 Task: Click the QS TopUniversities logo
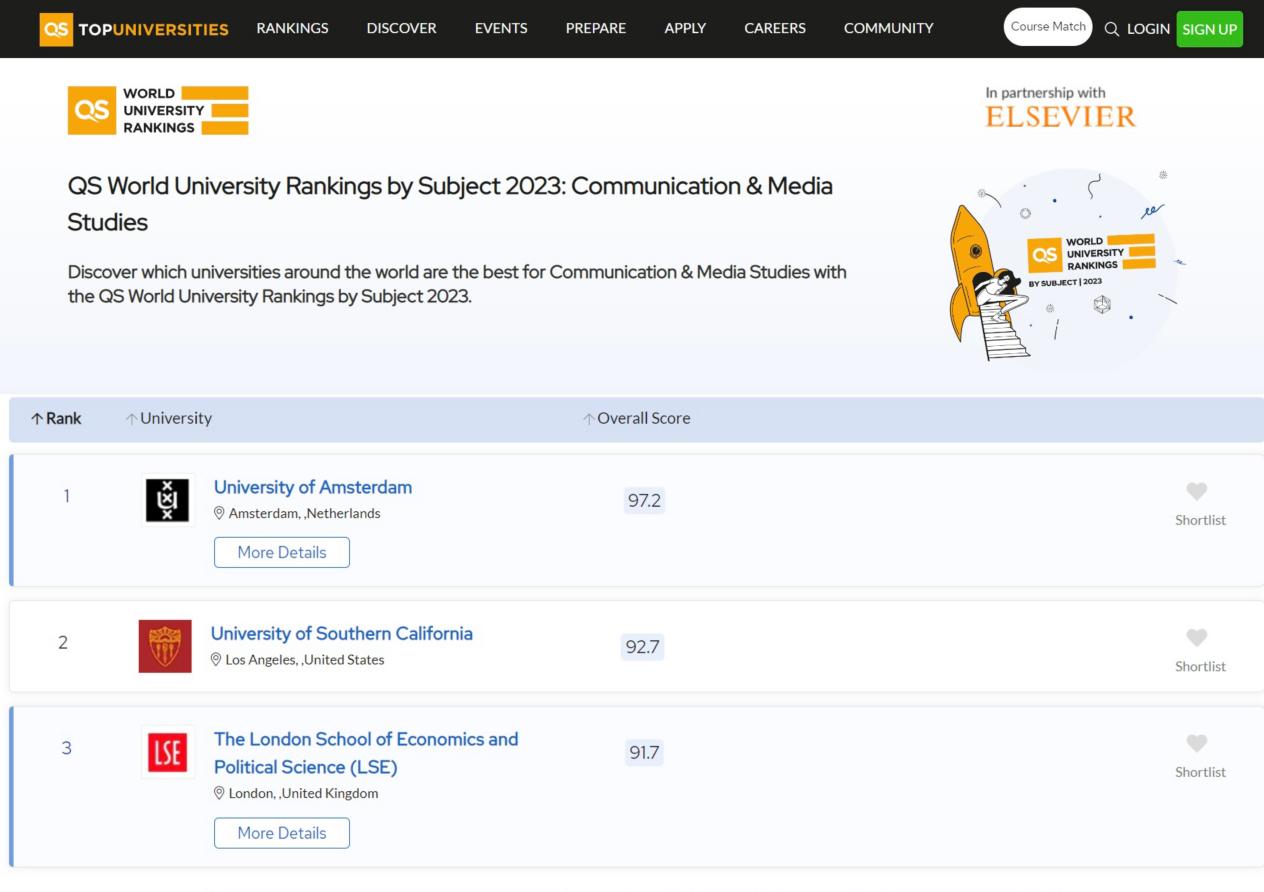[134, 29]
